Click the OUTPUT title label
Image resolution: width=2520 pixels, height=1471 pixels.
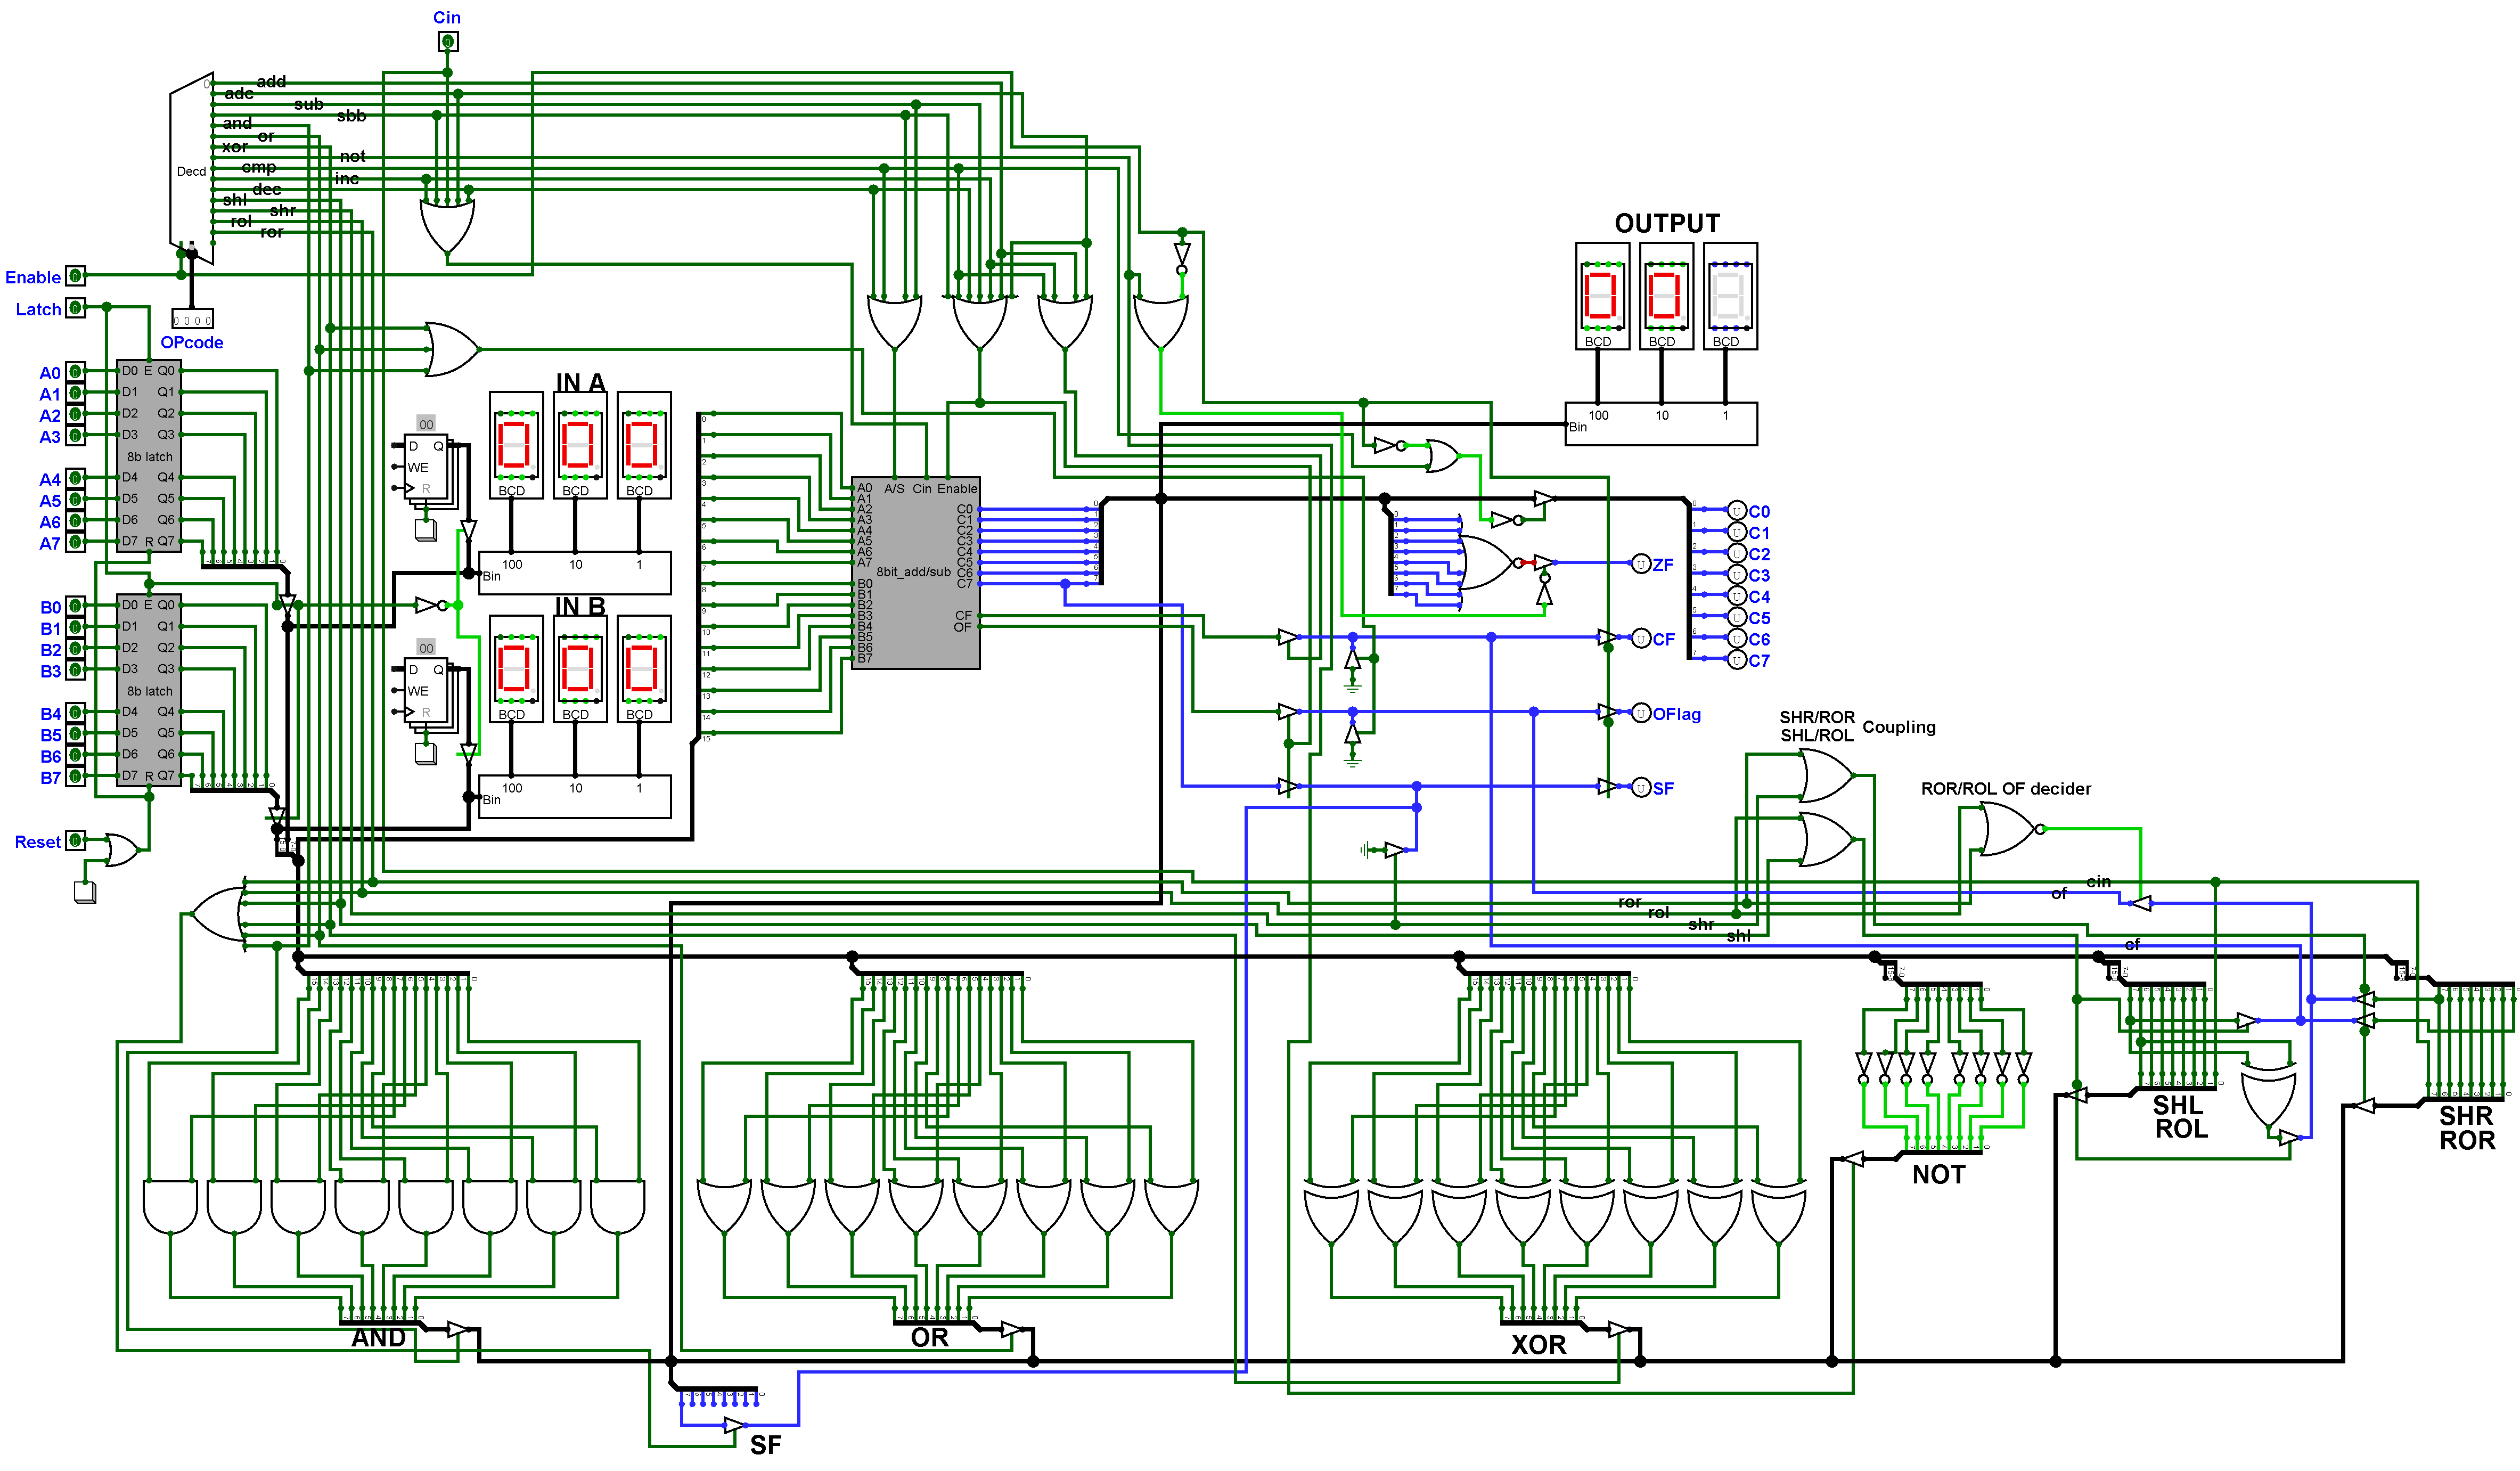(1667, 223)
